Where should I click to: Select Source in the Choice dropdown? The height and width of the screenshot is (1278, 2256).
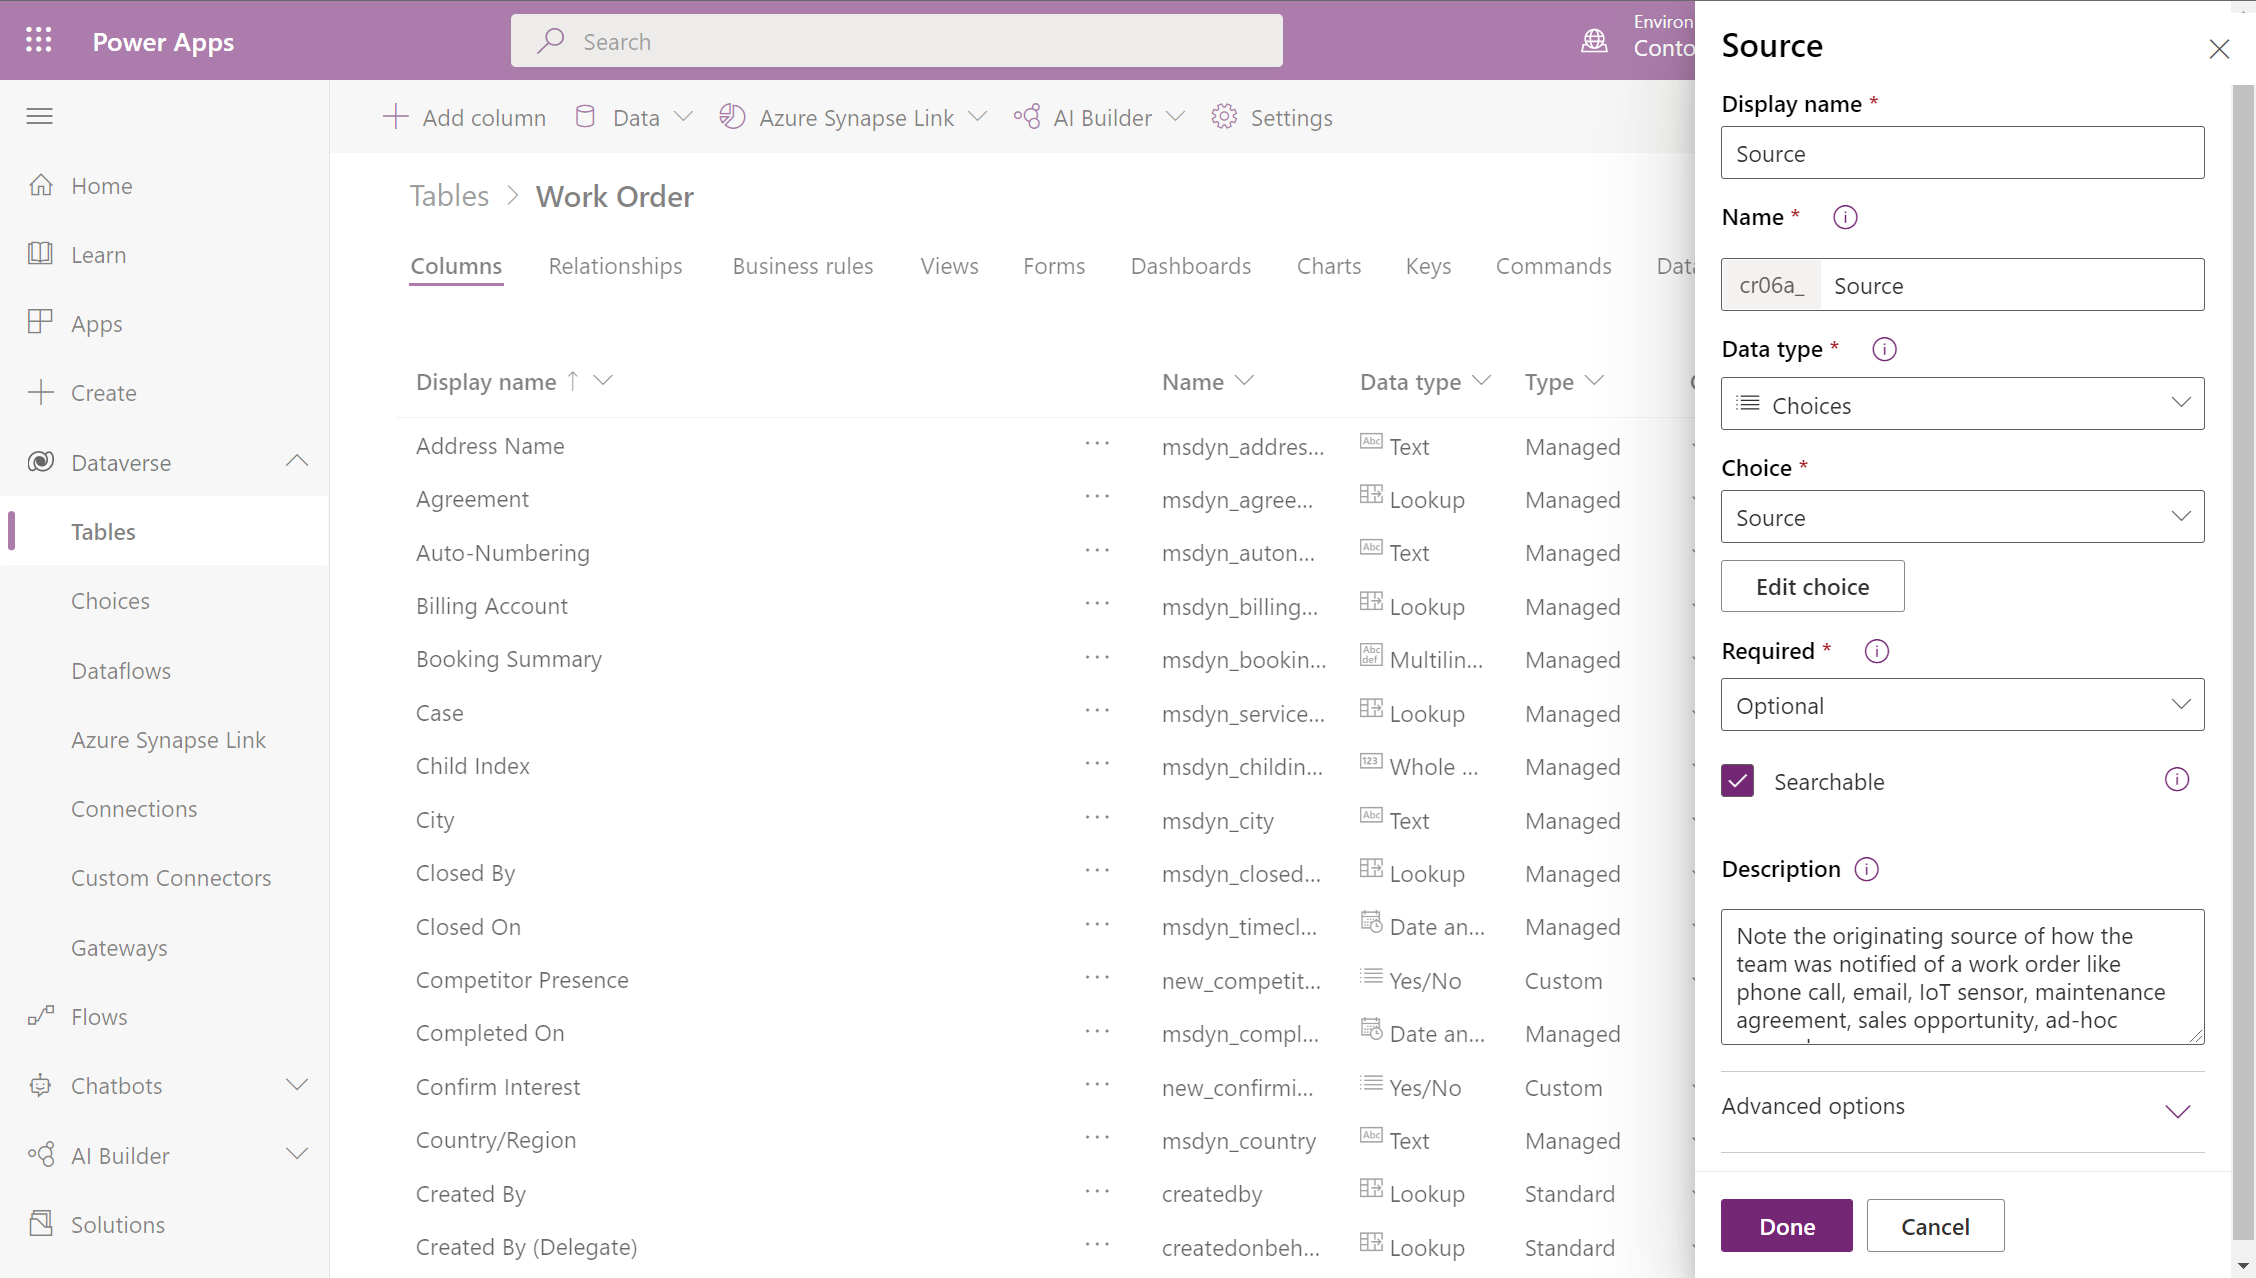click(x=1962, y=517)
